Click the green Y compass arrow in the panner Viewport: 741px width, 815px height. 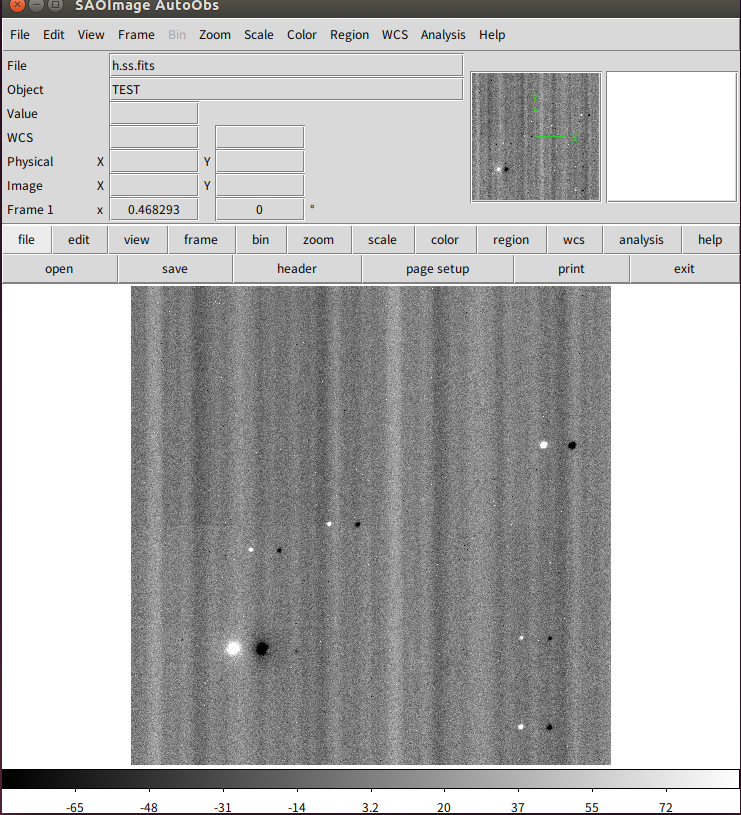[535, 115]
